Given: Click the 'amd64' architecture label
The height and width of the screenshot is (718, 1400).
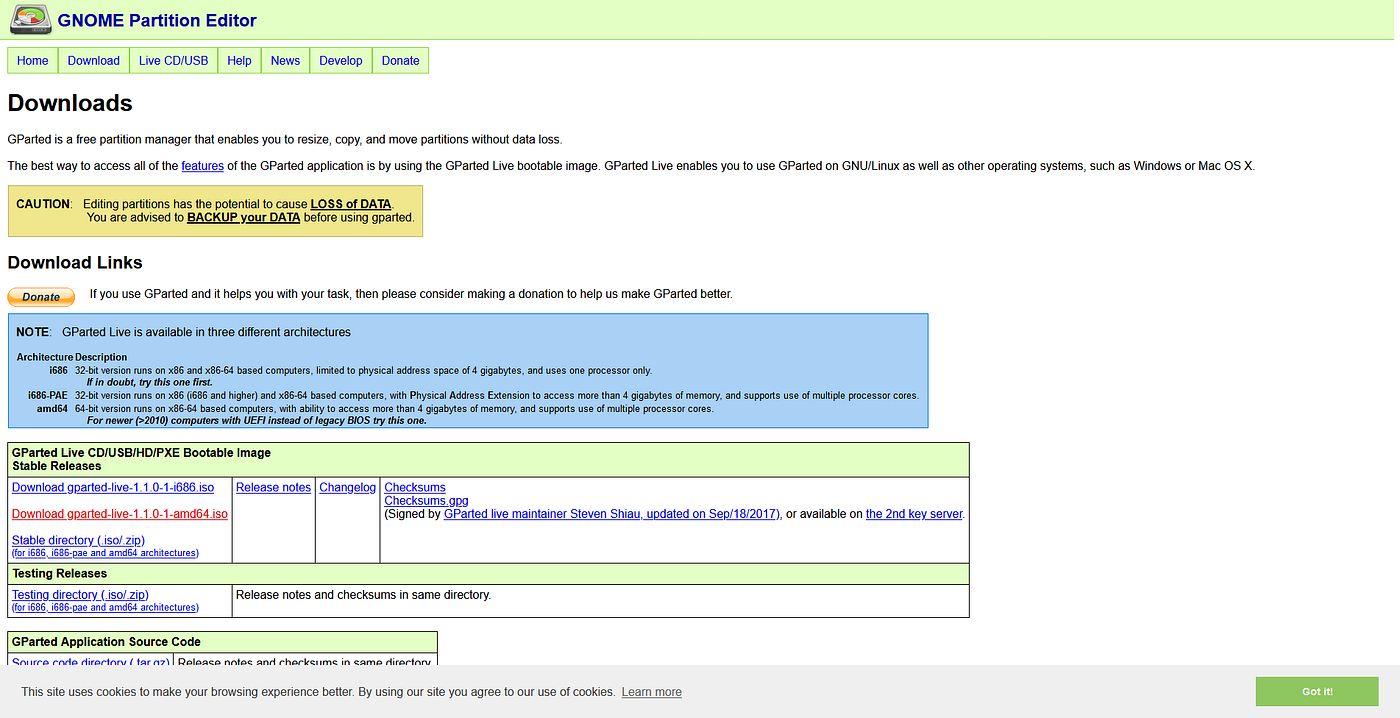Looking at the screenshot, I should (53, 409).
